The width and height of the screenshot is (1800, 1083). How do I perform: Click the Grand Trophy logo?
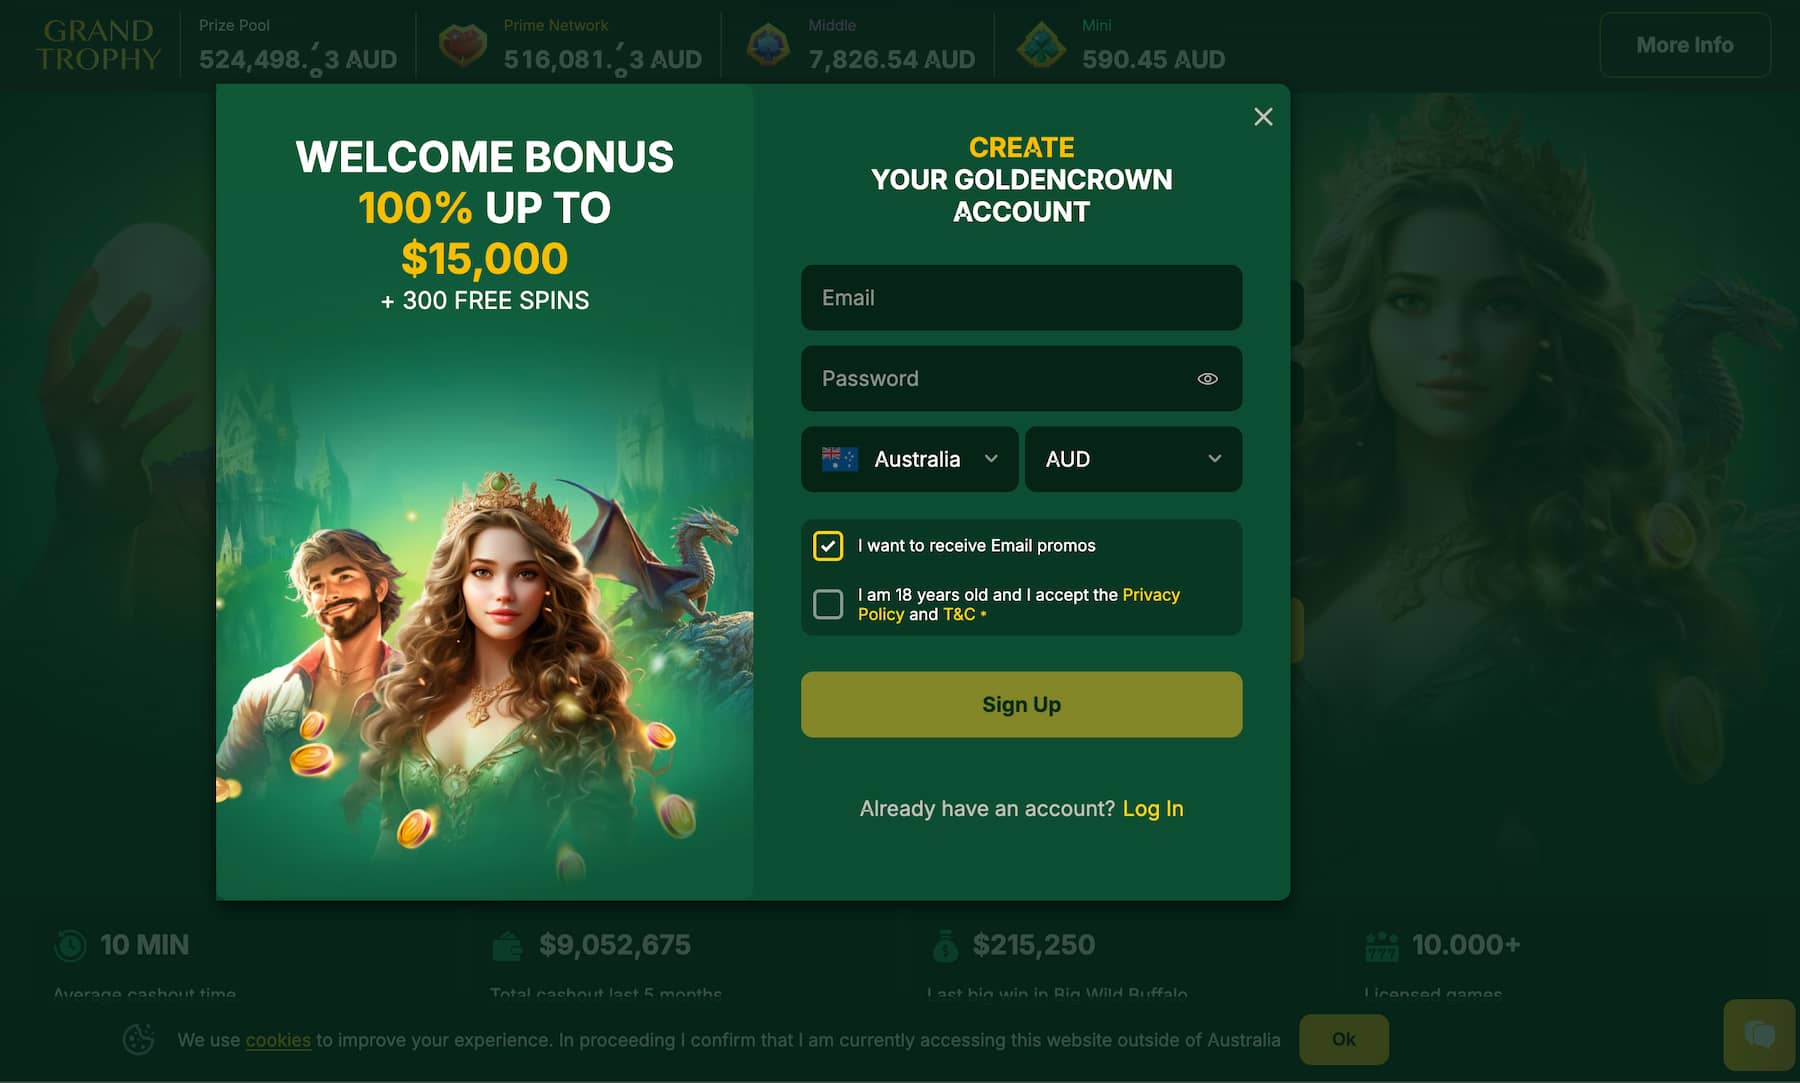pos(97,45)
